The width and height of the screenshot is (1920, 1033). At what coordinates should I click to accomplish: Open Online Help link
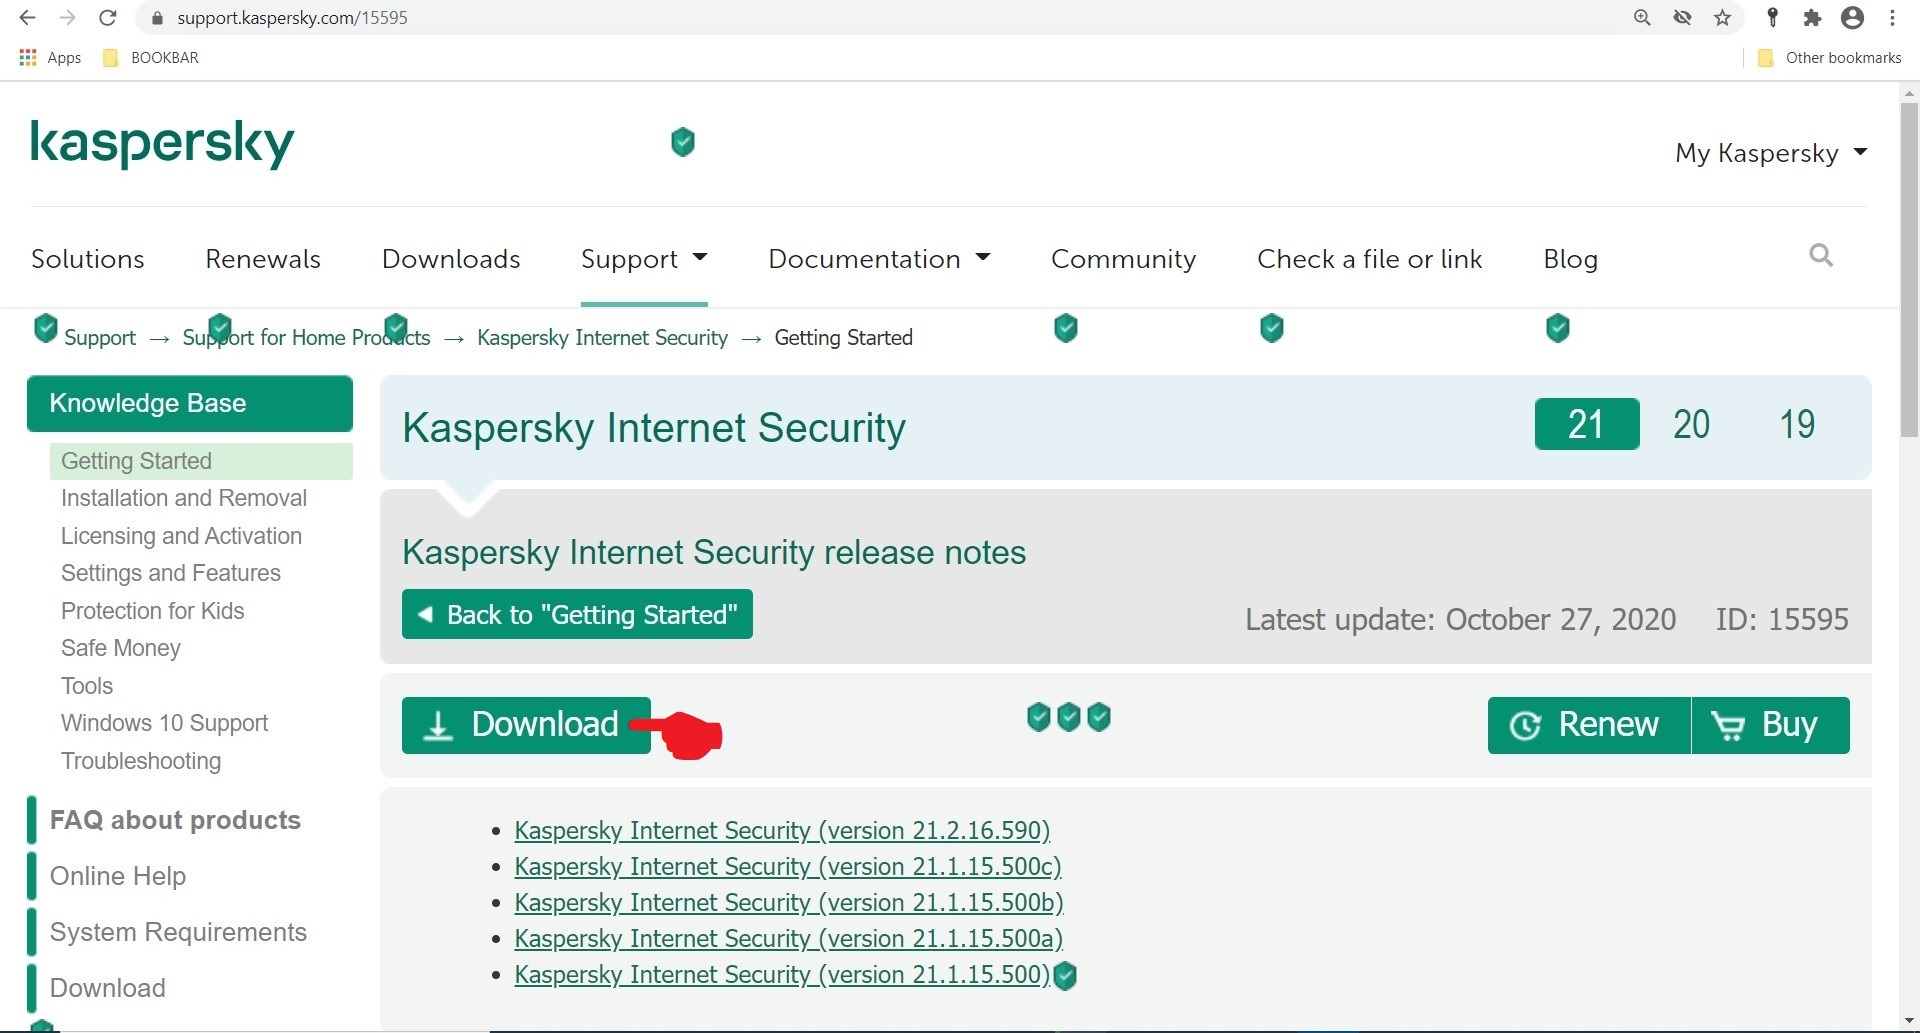[x=118, y=876]
